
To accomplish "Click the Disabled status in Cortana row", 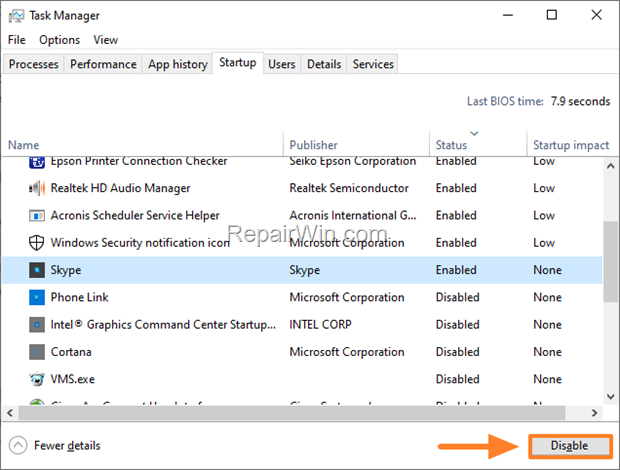I will [458, 352].
